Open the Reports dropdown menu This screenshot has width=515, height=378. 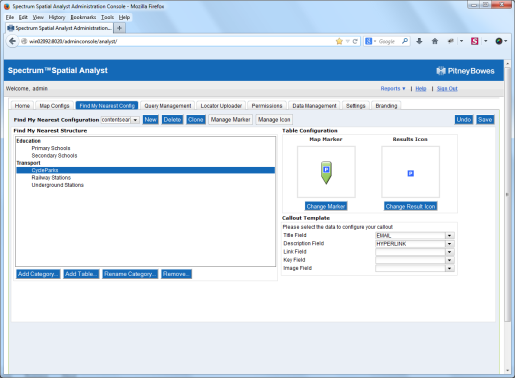pos(393,89)
